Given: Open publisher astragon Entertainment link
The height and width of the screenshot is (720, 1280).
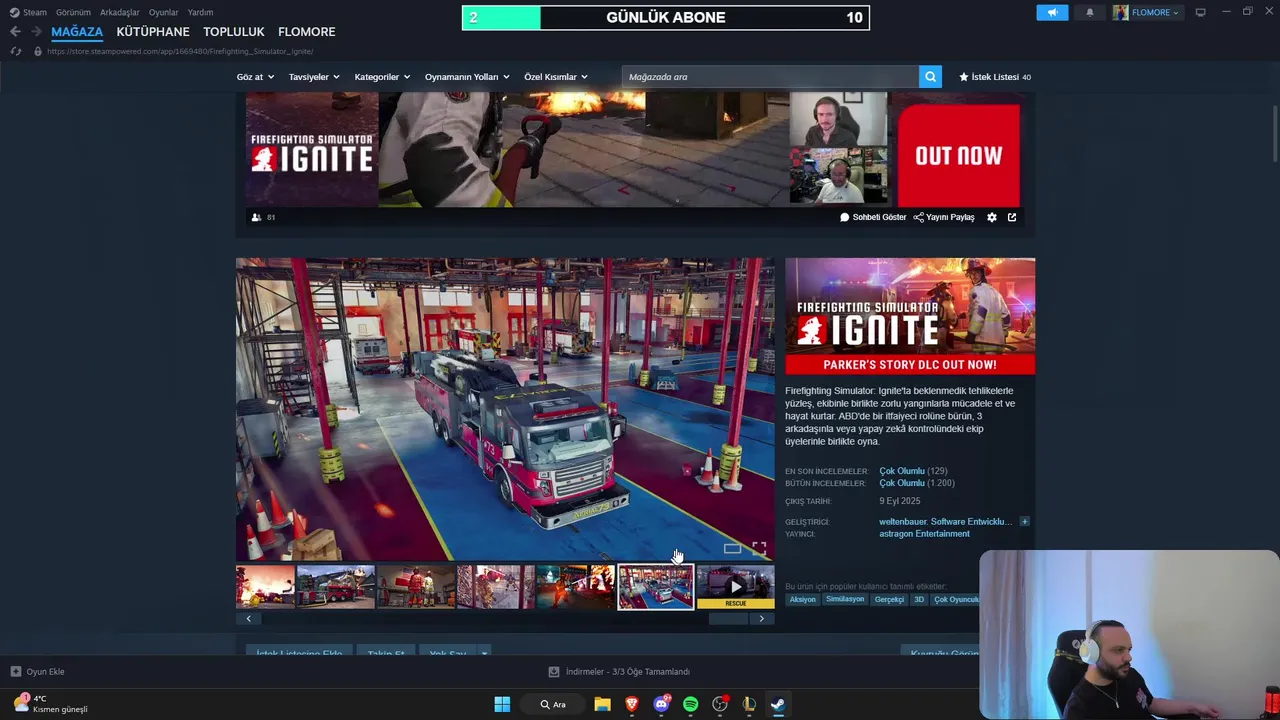Looking at the screenshot, I should coord(924,534).
